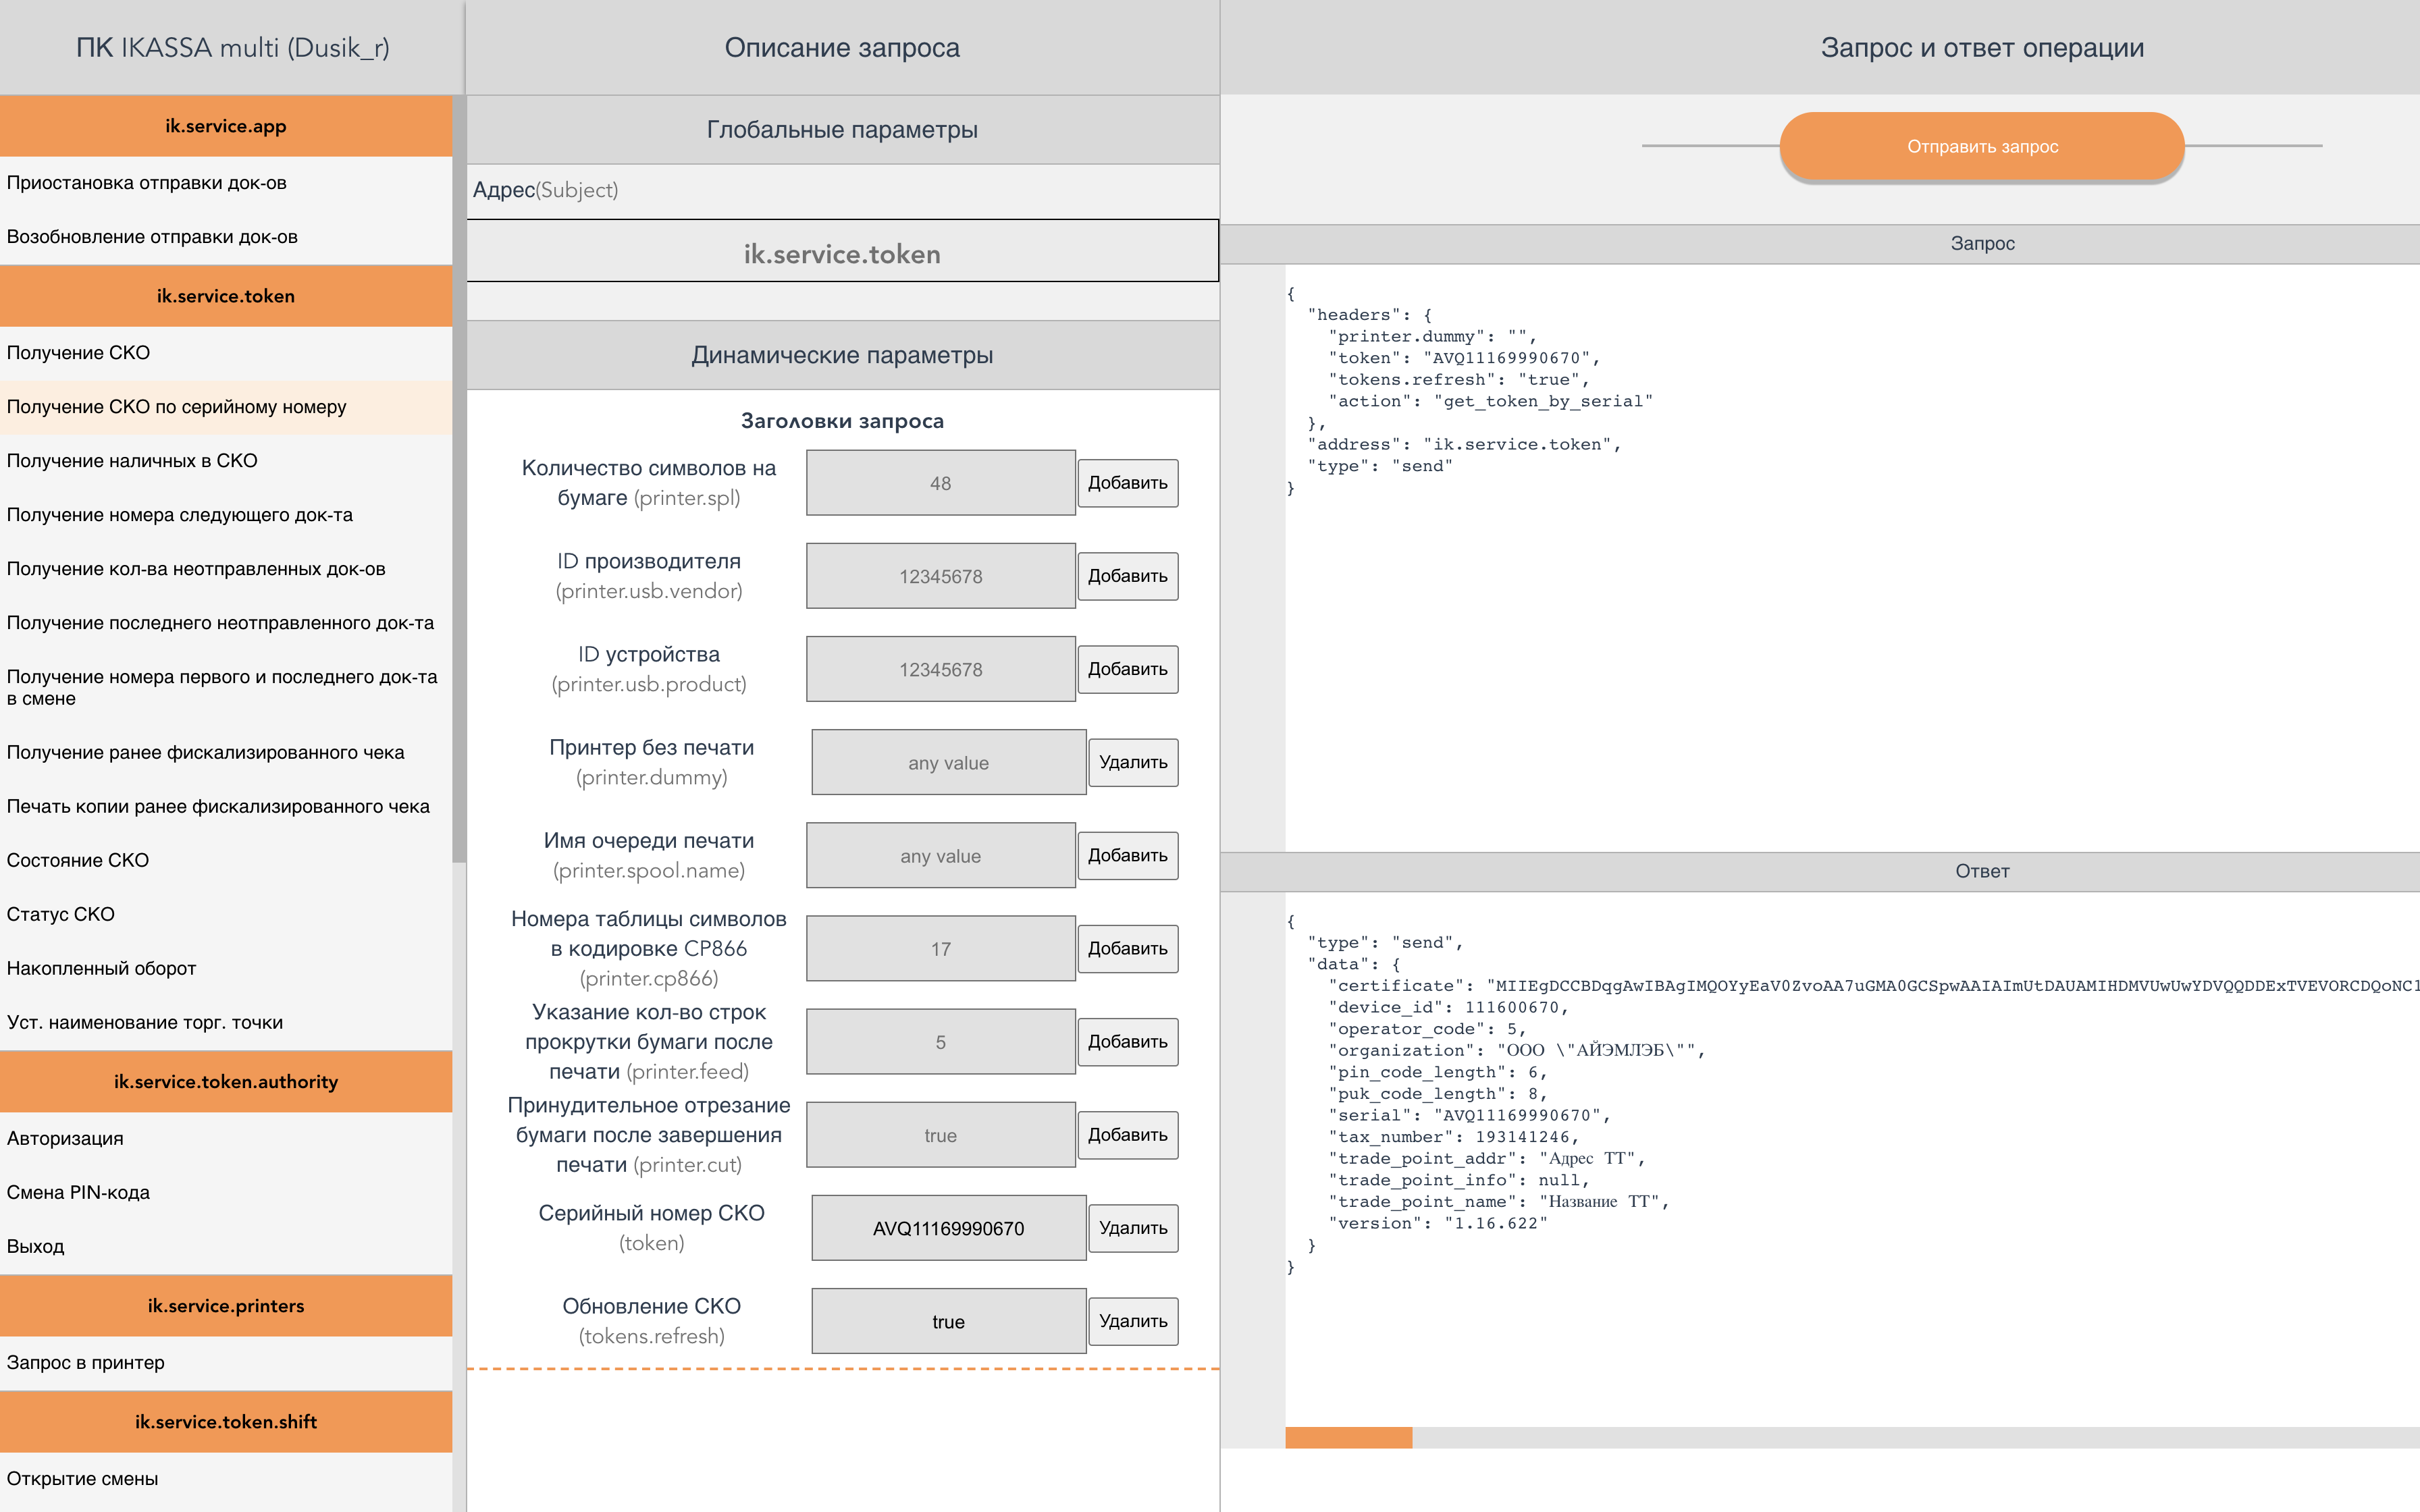The height and width of the screenshot is (1512, 2420).
Task: Add the printer.cut parameter
Action: click(x=1127, y=1135)
